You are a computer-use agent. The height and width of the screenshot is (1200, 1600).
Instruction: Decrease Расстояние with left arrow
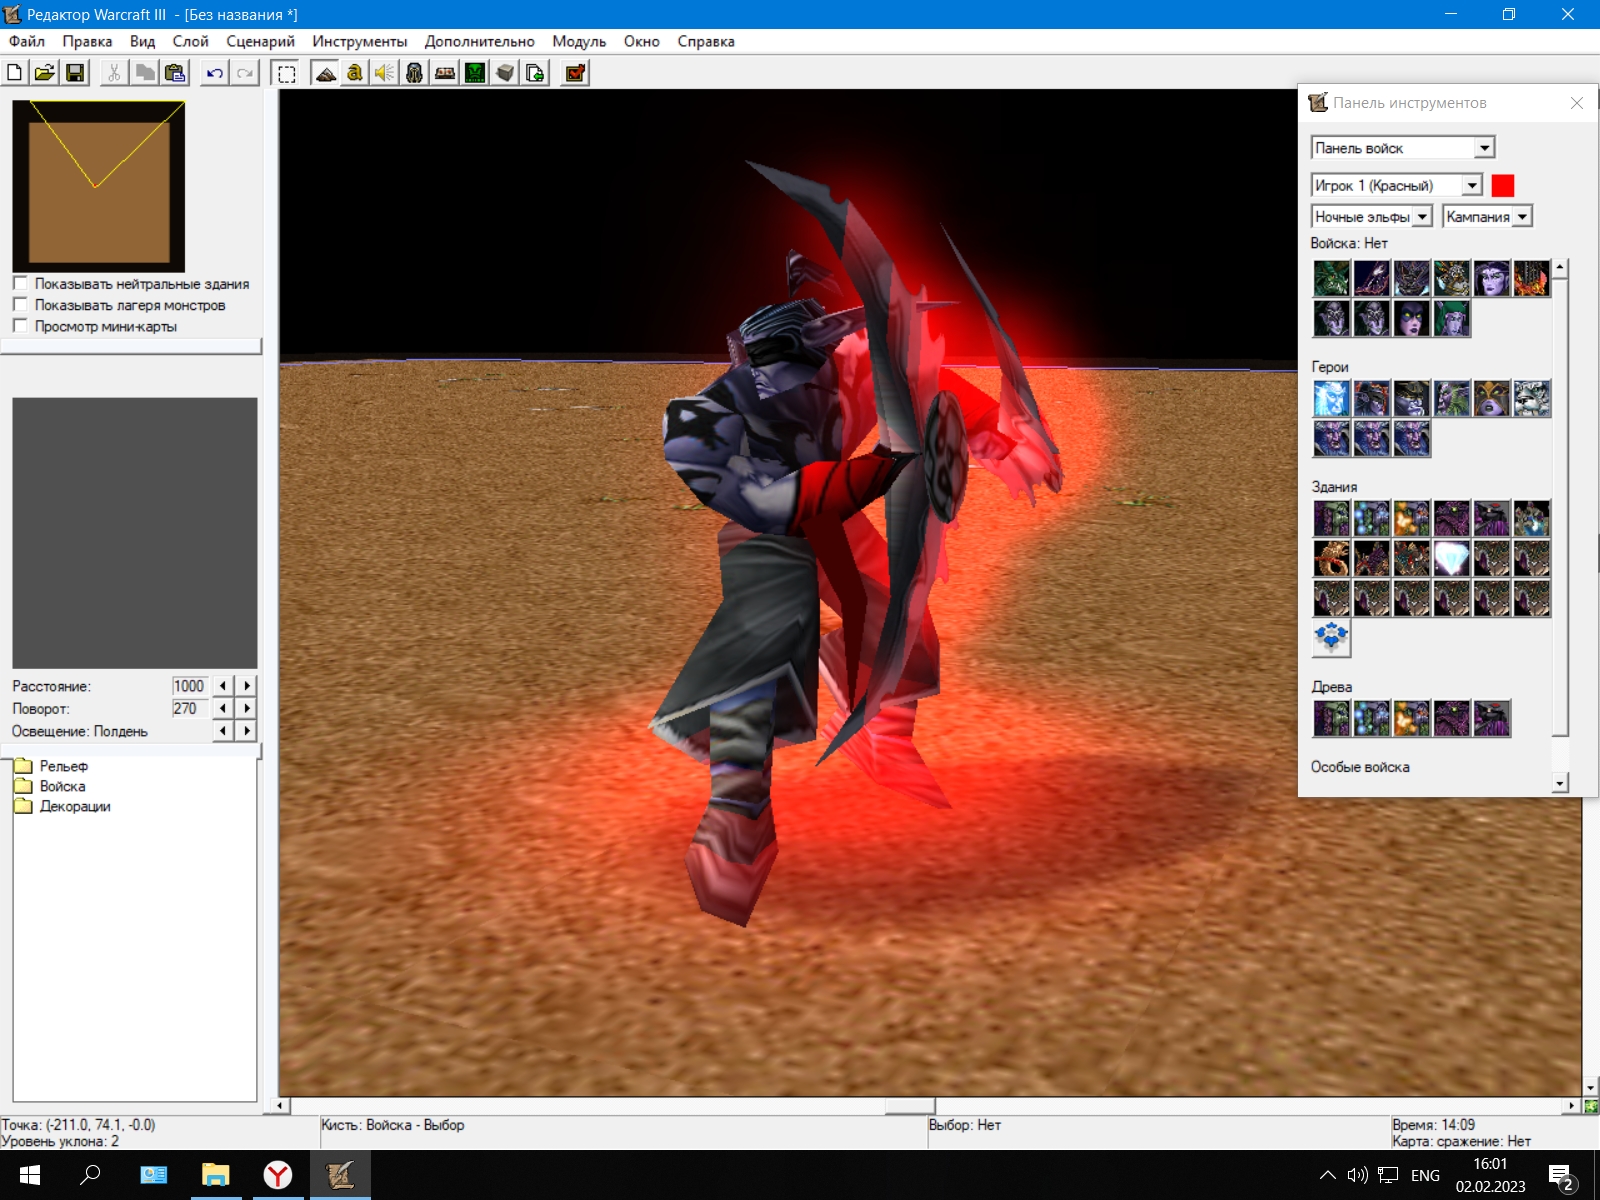coord(223,685)
